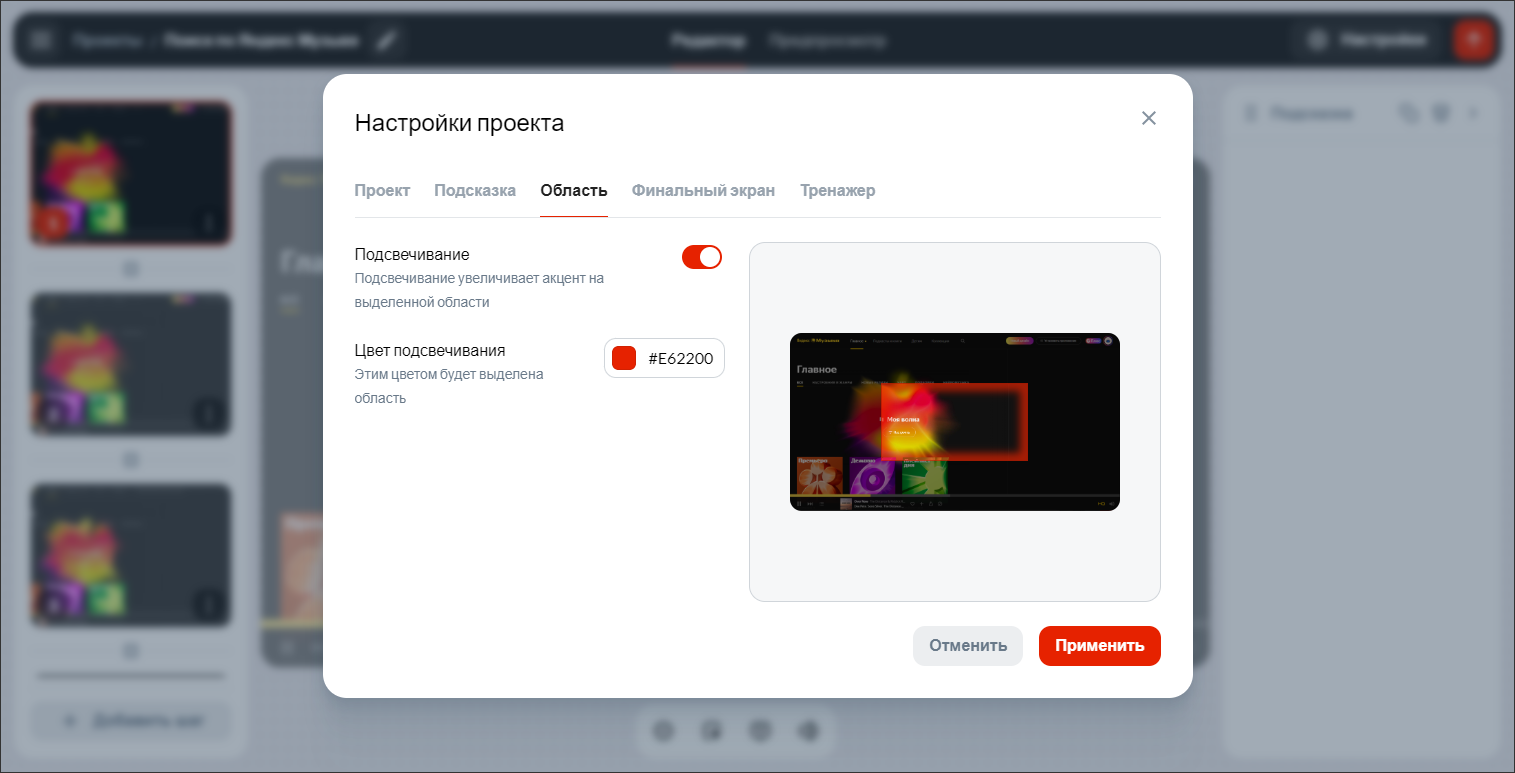The height and width of the screenshot is (773, 1515).
Task: Switch to the Тренажер tab
Action: pos(838,190)
